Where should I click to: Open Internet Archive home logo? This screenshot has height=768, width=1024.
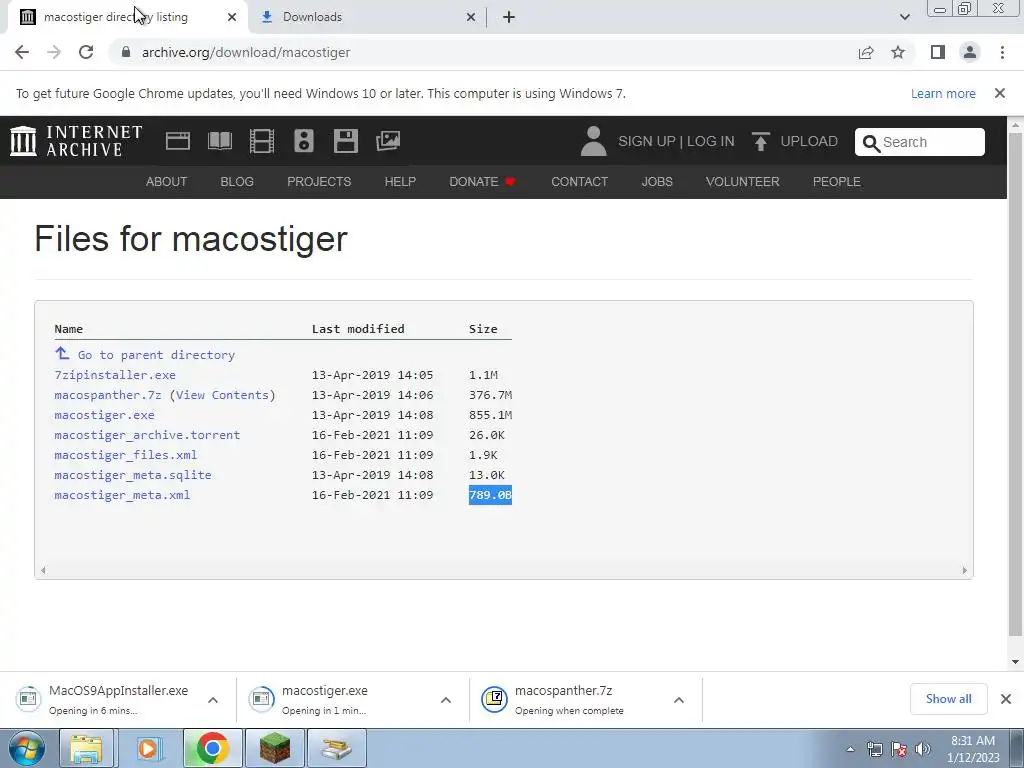(x=76, y=141)
